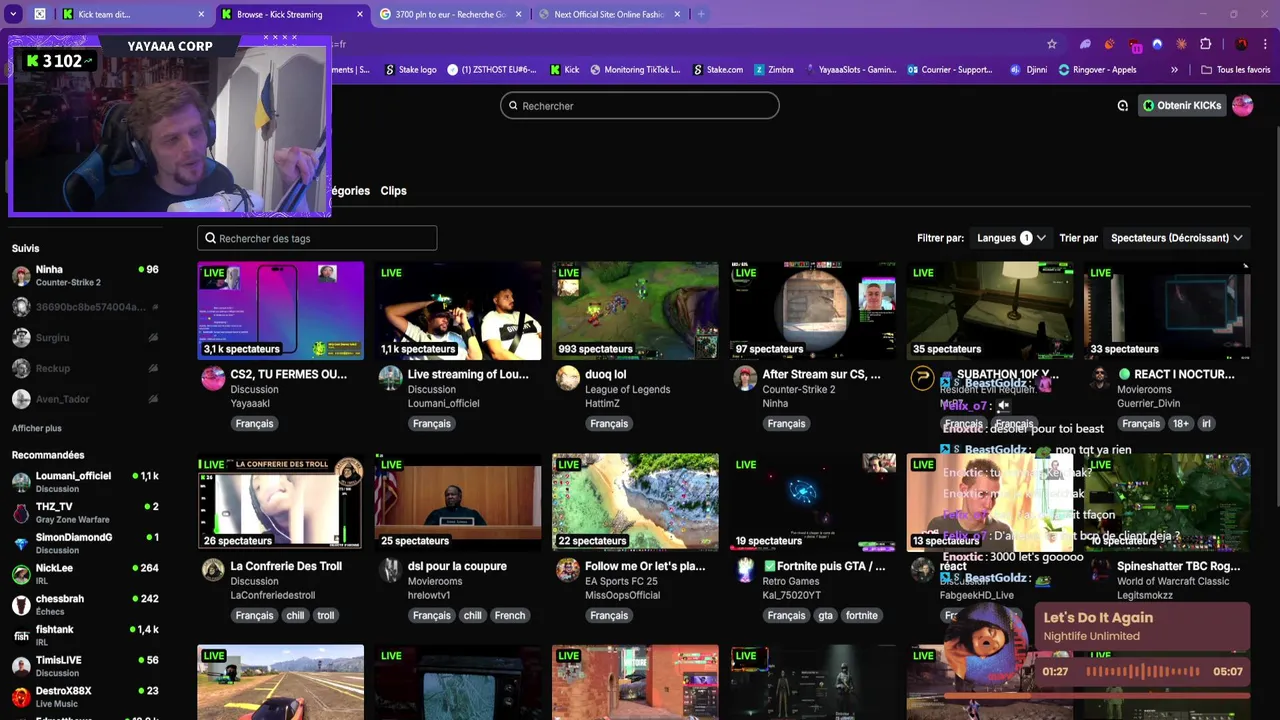
Task: Click Yayaaakl avatar under CS2 stream
Action: point(213,378)
